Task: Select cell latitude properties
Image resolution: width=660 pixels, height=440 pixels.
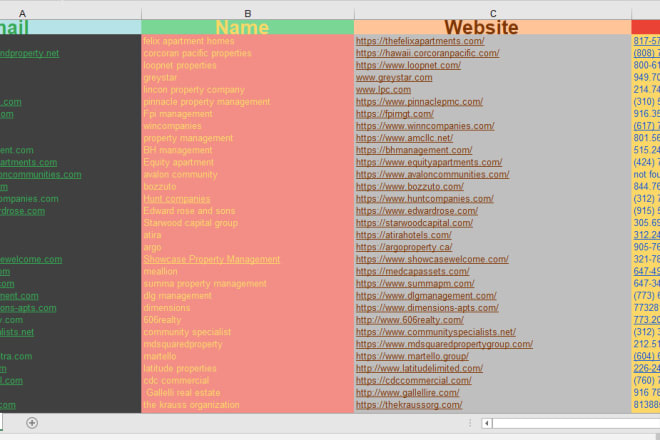Action: point(248,368)
